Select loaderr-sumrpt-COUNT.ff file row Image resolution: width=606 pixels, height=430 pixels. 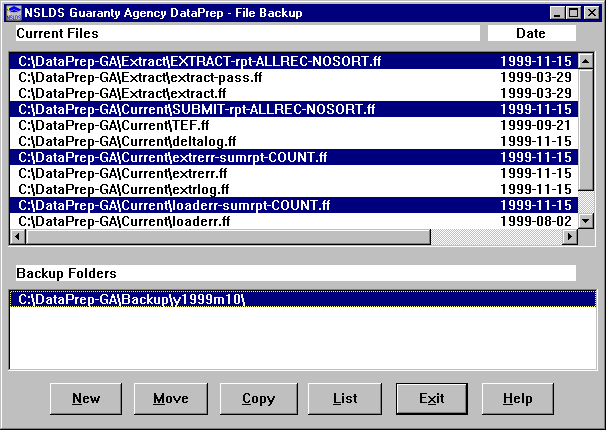(294, 205)
